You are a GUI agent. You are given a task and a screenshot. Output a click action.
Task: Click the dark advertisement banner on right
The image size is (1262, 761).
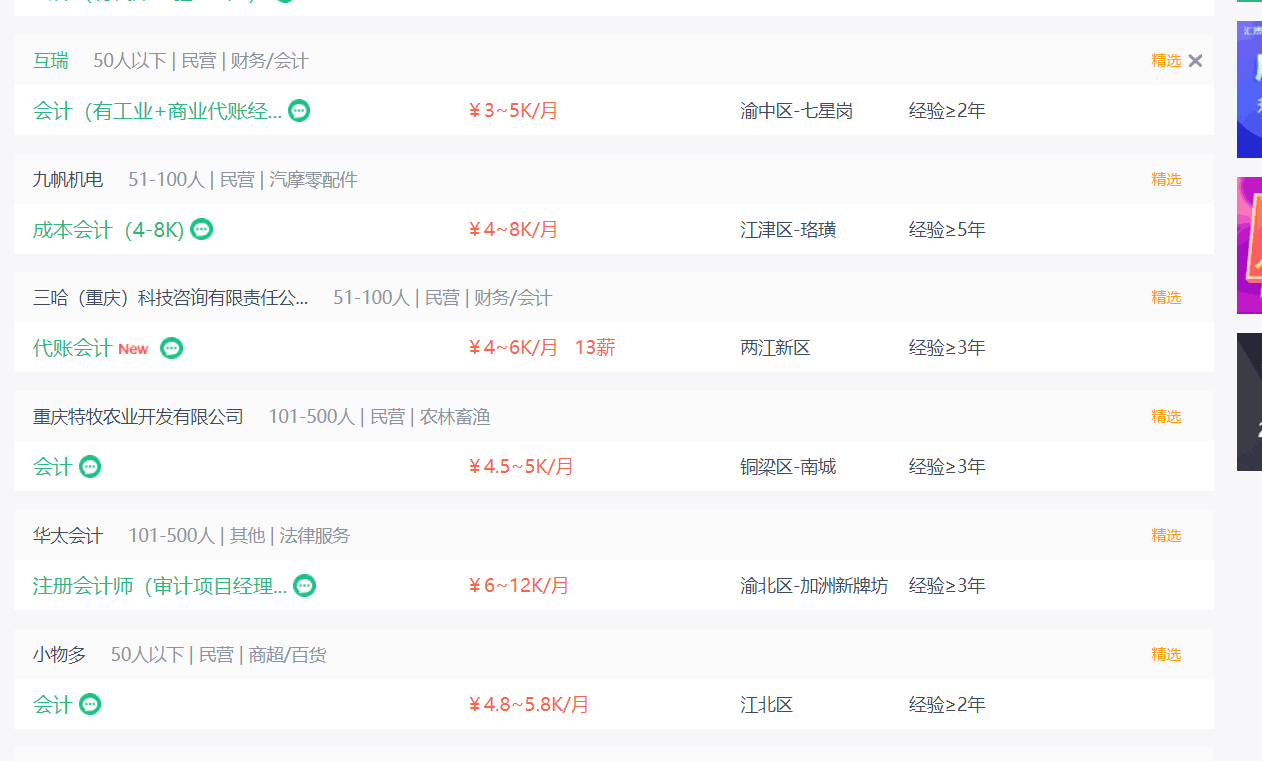coord(1249,402)
